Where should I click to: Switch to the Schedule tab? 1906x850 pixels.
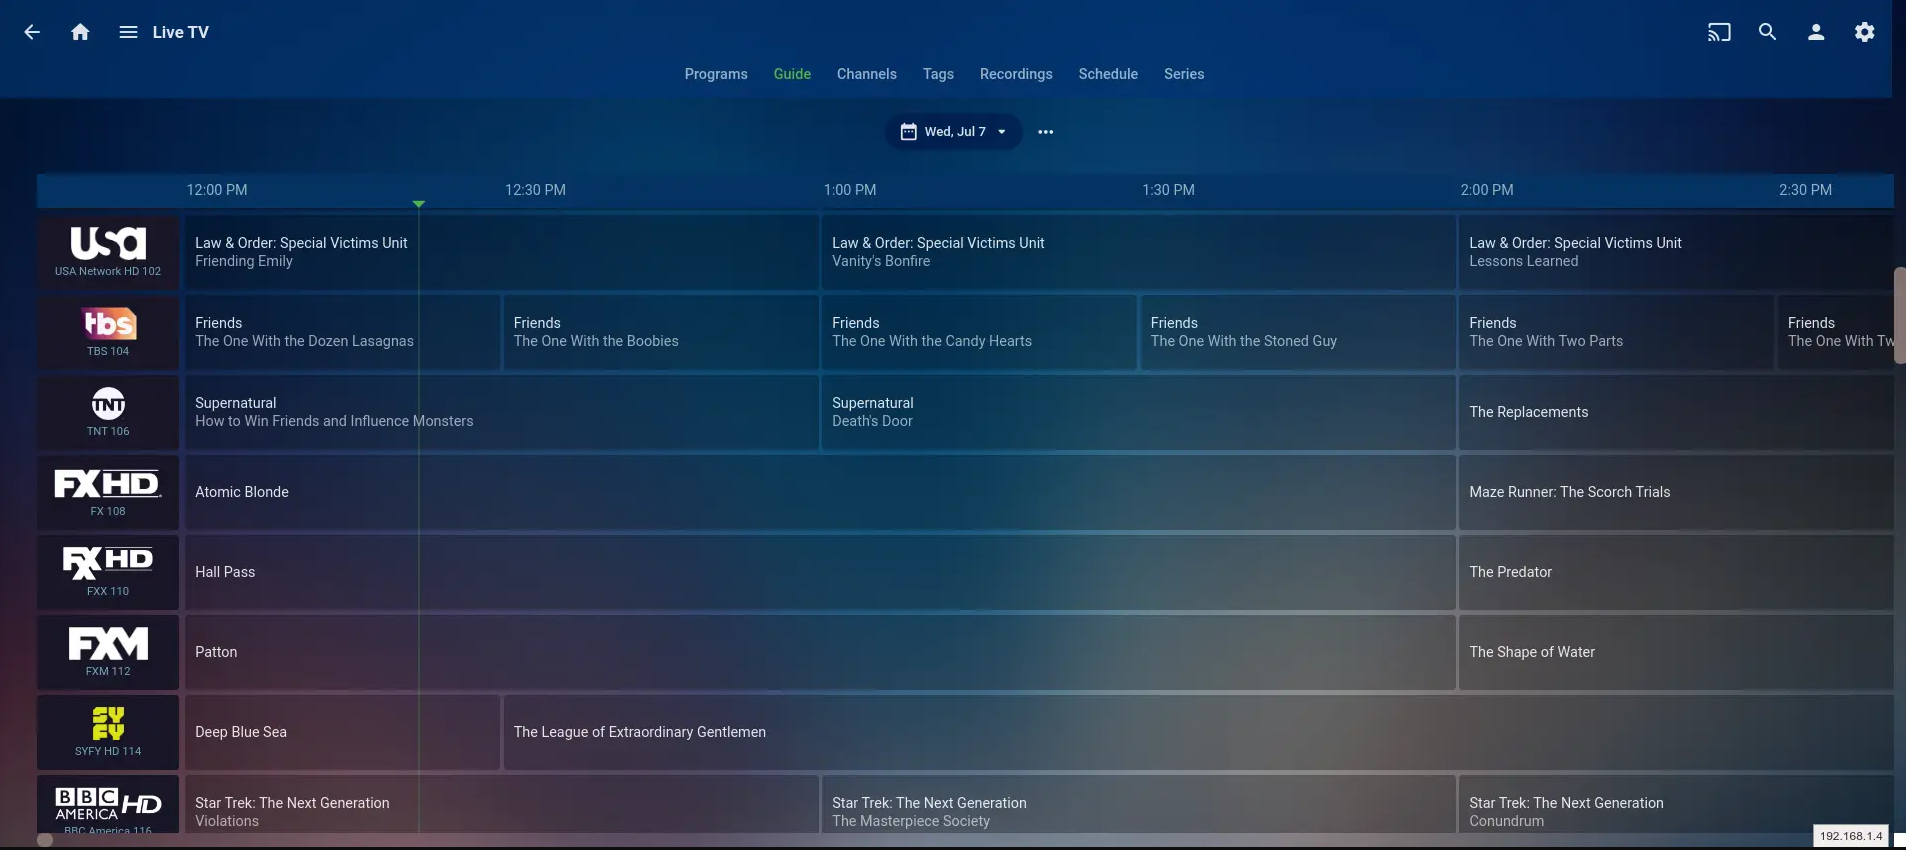[1108, 74]
